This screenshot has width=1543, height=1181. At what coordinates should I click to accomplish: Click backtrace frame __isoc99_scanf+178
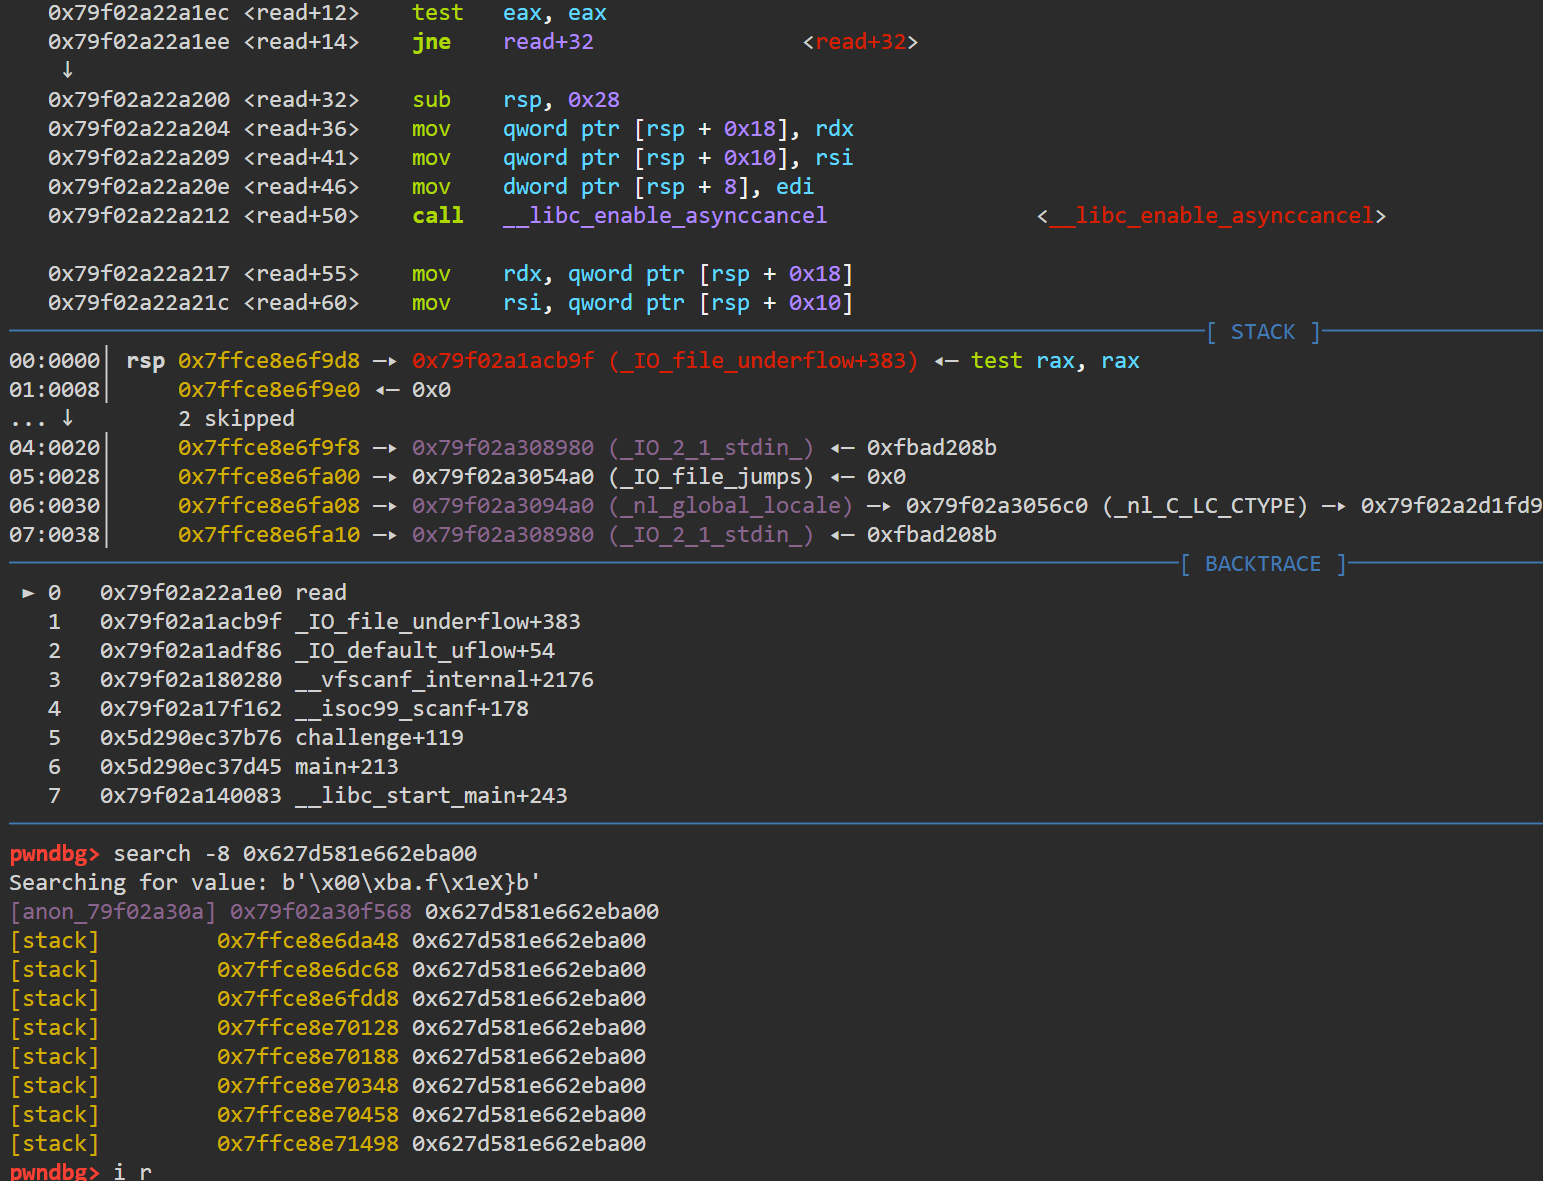pos(412,709)
